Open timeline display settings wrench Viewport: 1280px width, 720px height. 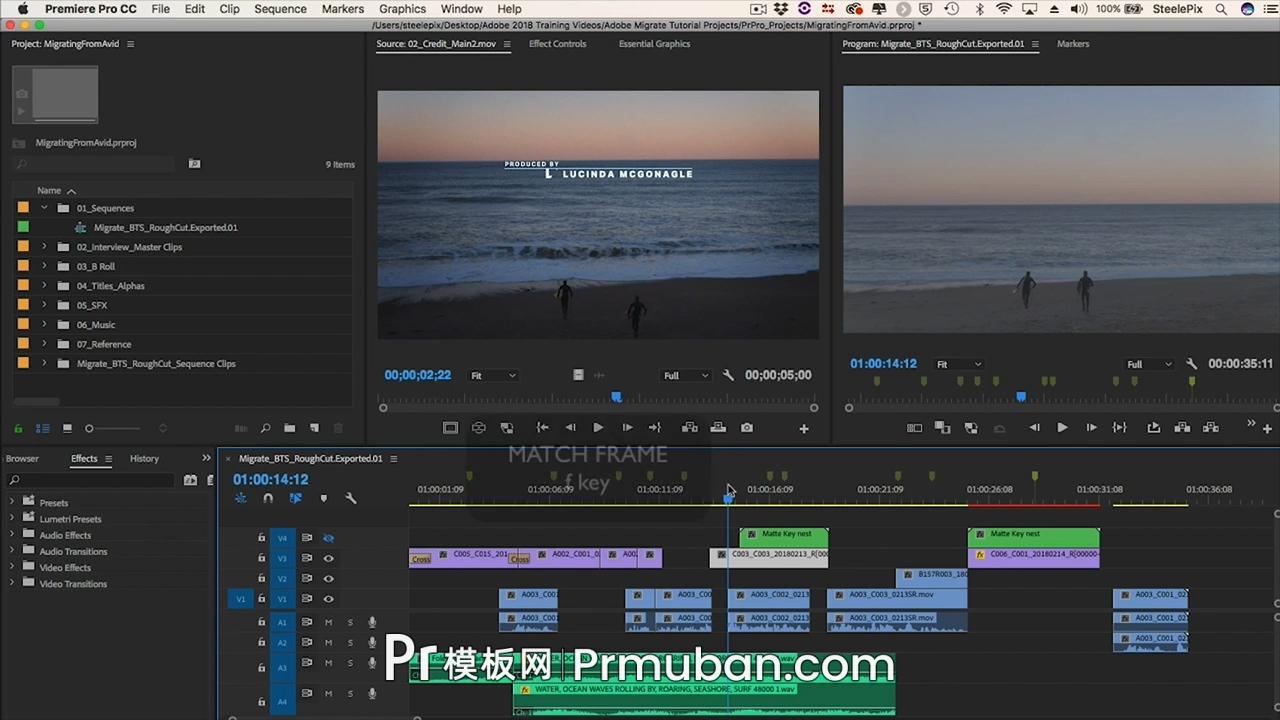(x=351, y=498)
